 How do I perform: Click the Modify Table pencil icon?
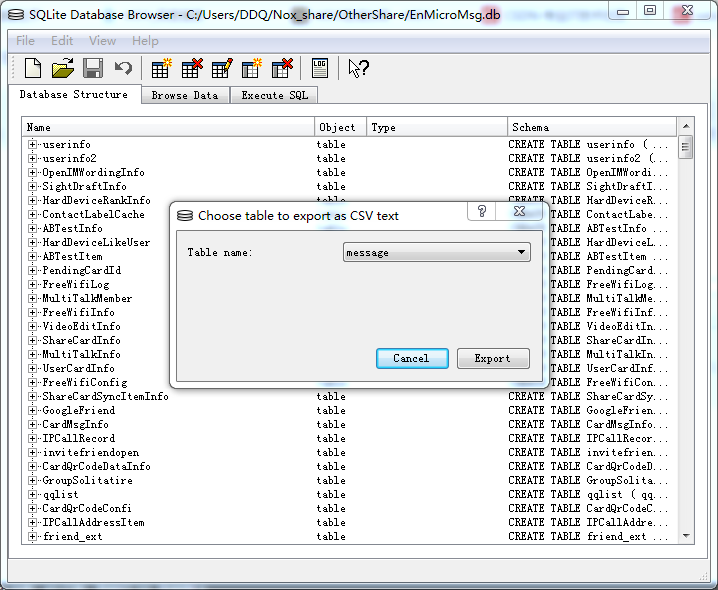(222, 68)
